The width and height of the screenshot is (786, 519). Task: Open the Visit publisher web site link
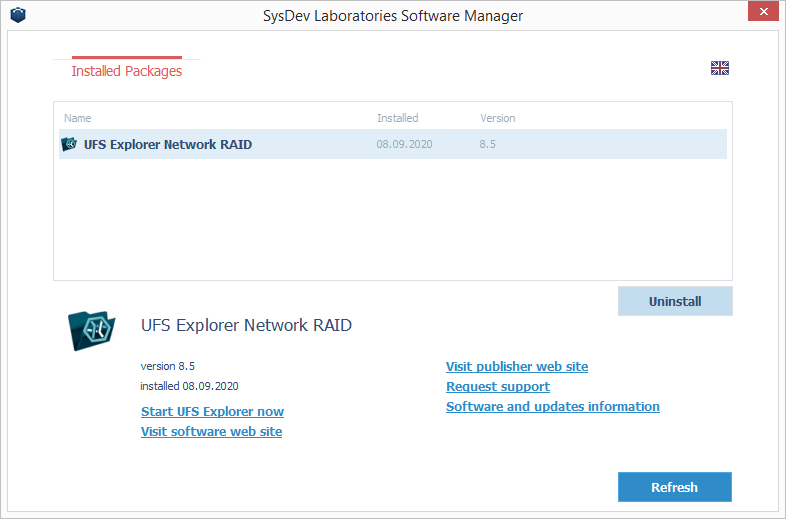tap(517, 367)
